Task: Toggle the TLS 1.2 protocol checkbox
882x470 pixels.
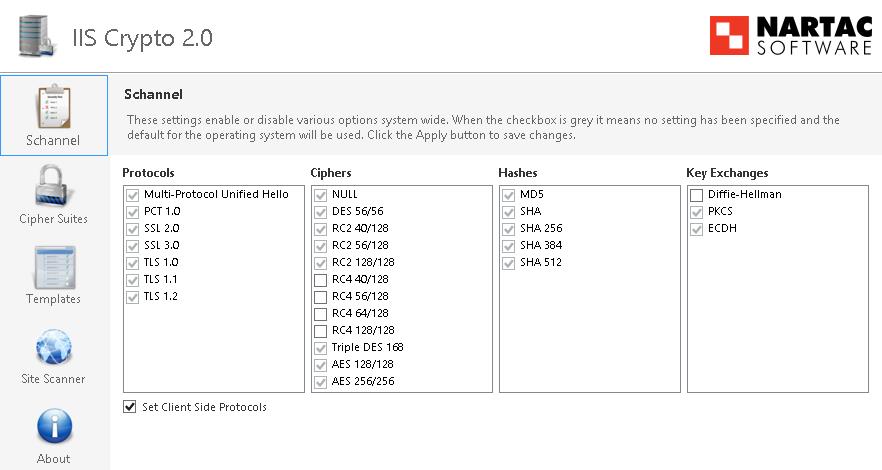Action: point(132,297)
